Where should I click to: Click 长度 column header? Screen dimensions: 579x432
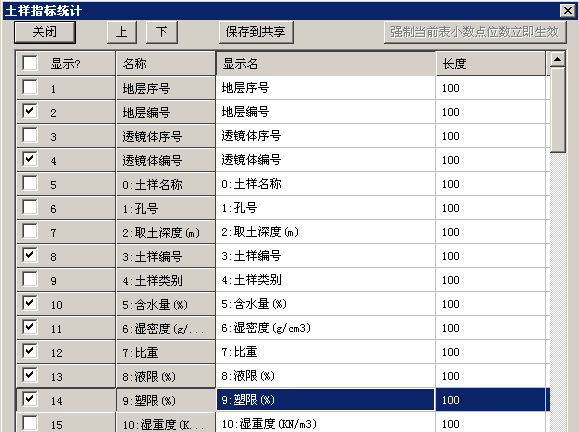coord(491,64)
